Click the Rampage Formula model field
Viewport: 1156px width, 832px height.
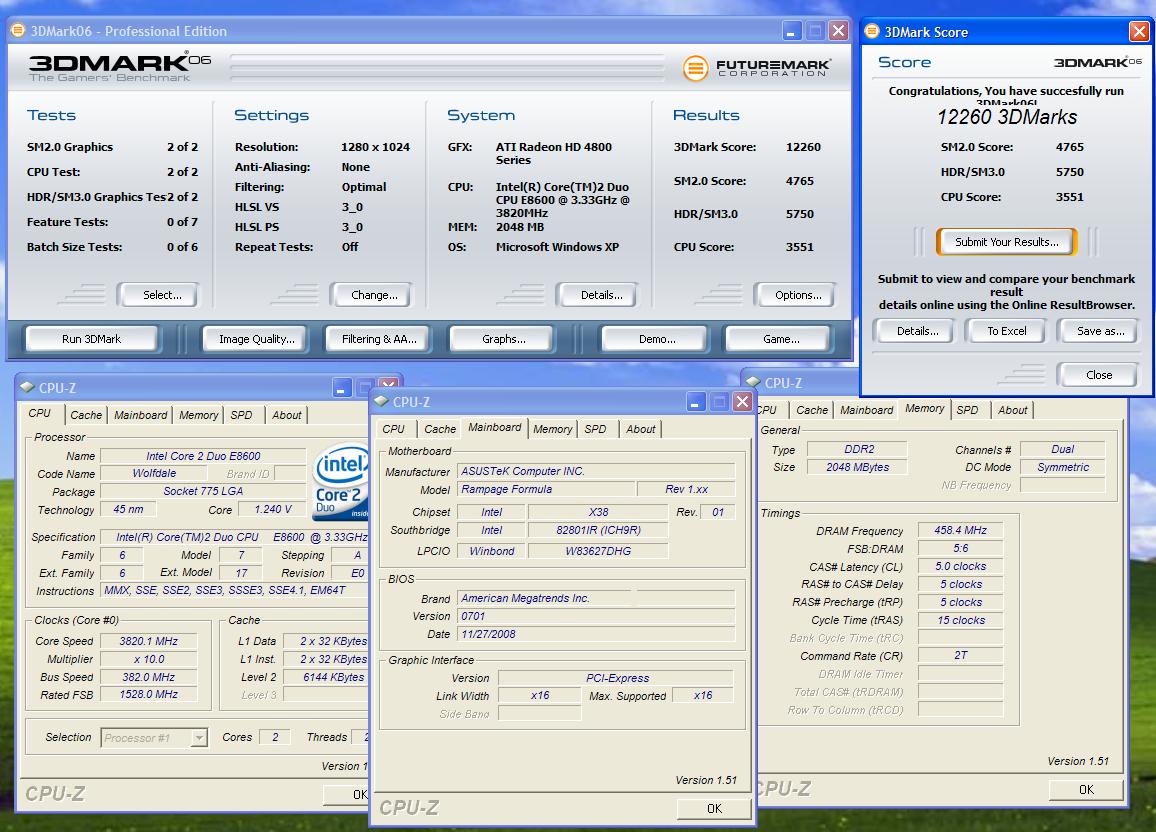546,489
